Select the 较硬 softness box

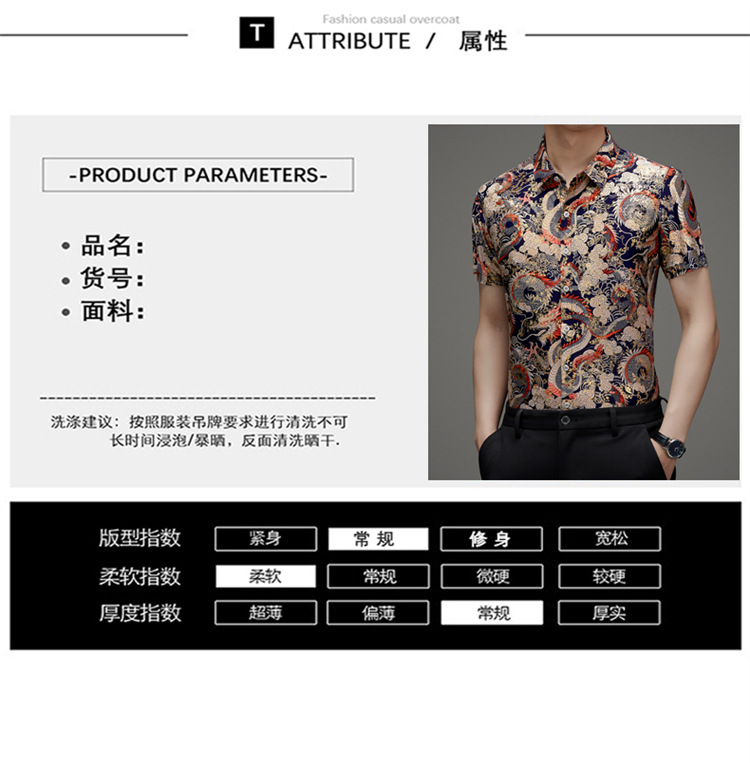point(609,576)
